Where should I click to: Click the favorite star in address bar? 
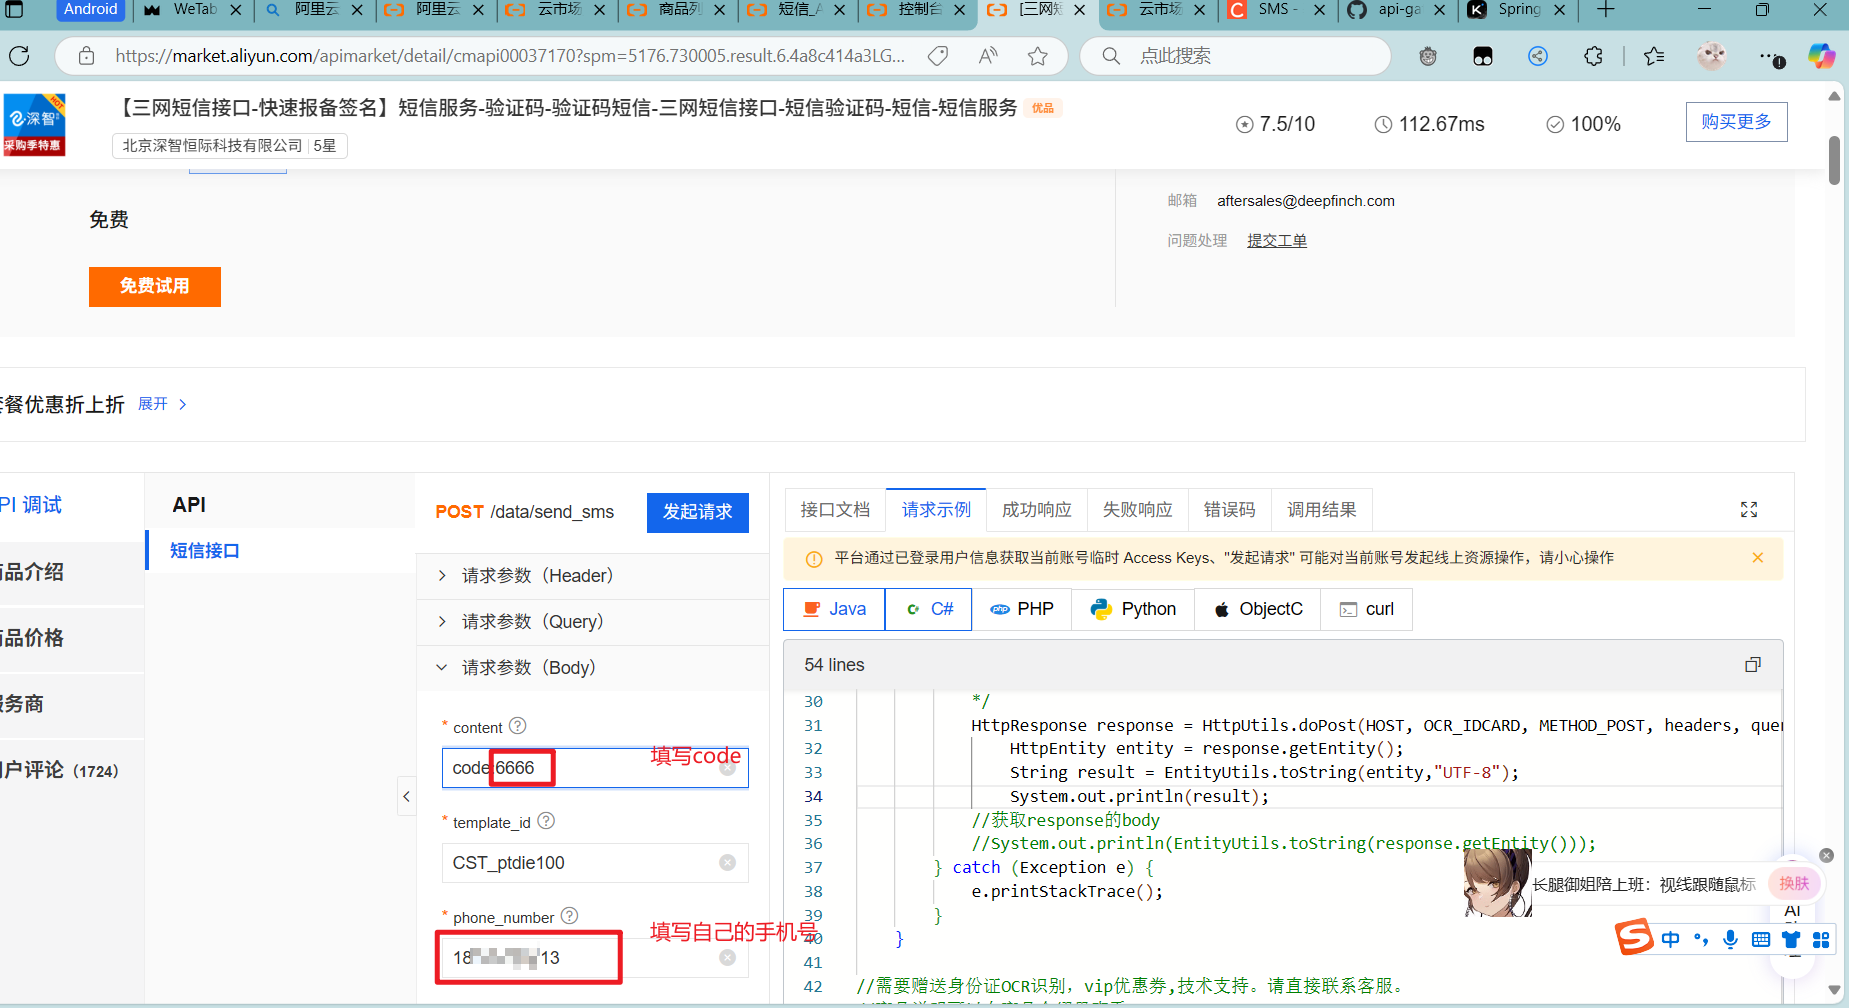point(1037,56)
